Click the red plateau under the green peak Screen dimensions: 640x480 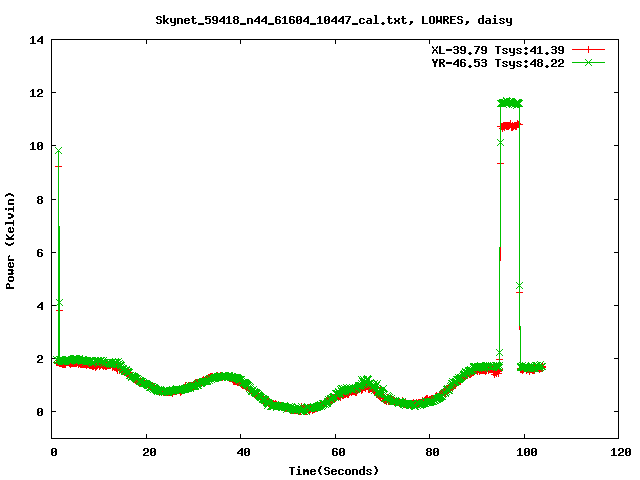(x=510, y=126)
